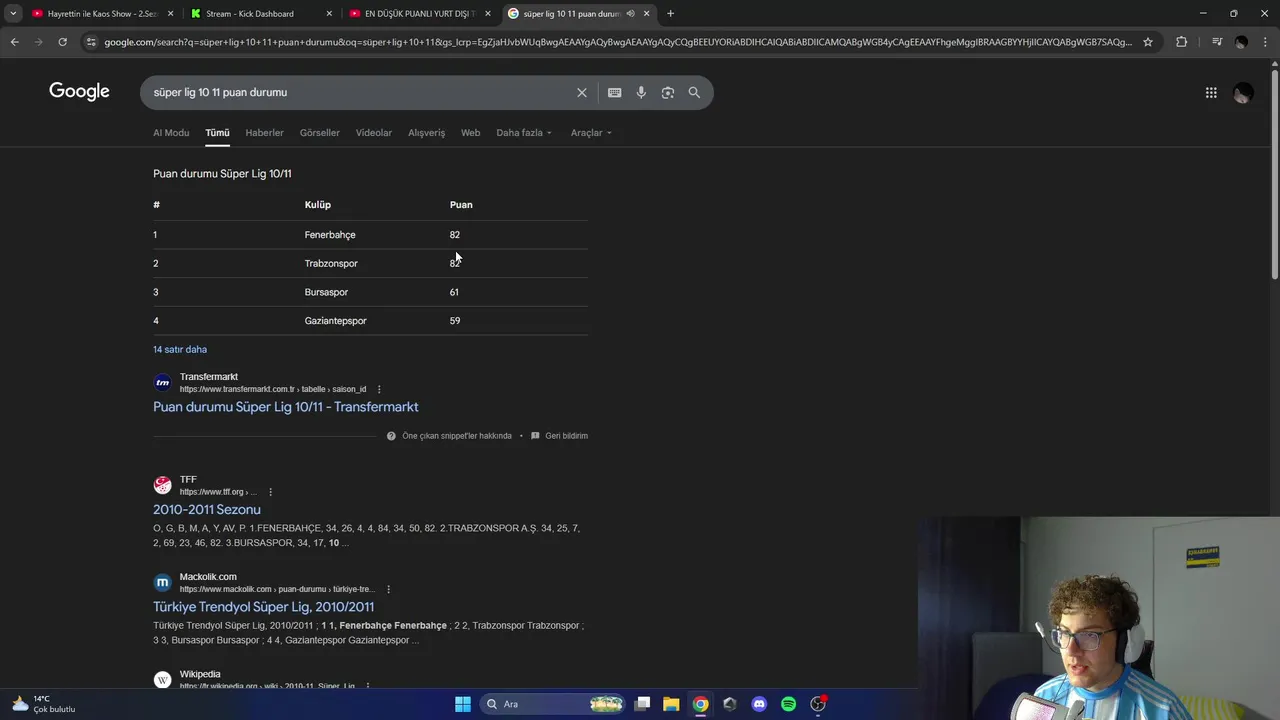This screenshot has height=720, width=1280.
Task: Open the Chrome profile avatar in toolbar
Action: (x=1241, y=42)
